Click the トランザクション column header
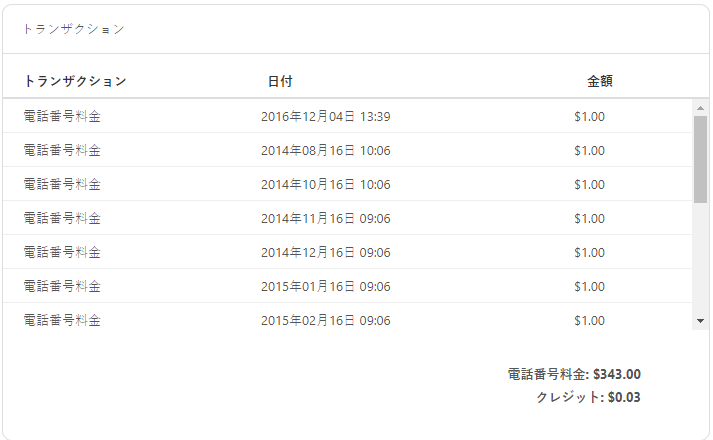The width and height of the screenshot is (713, 440). pyautogui.click(x=75, y=81)
